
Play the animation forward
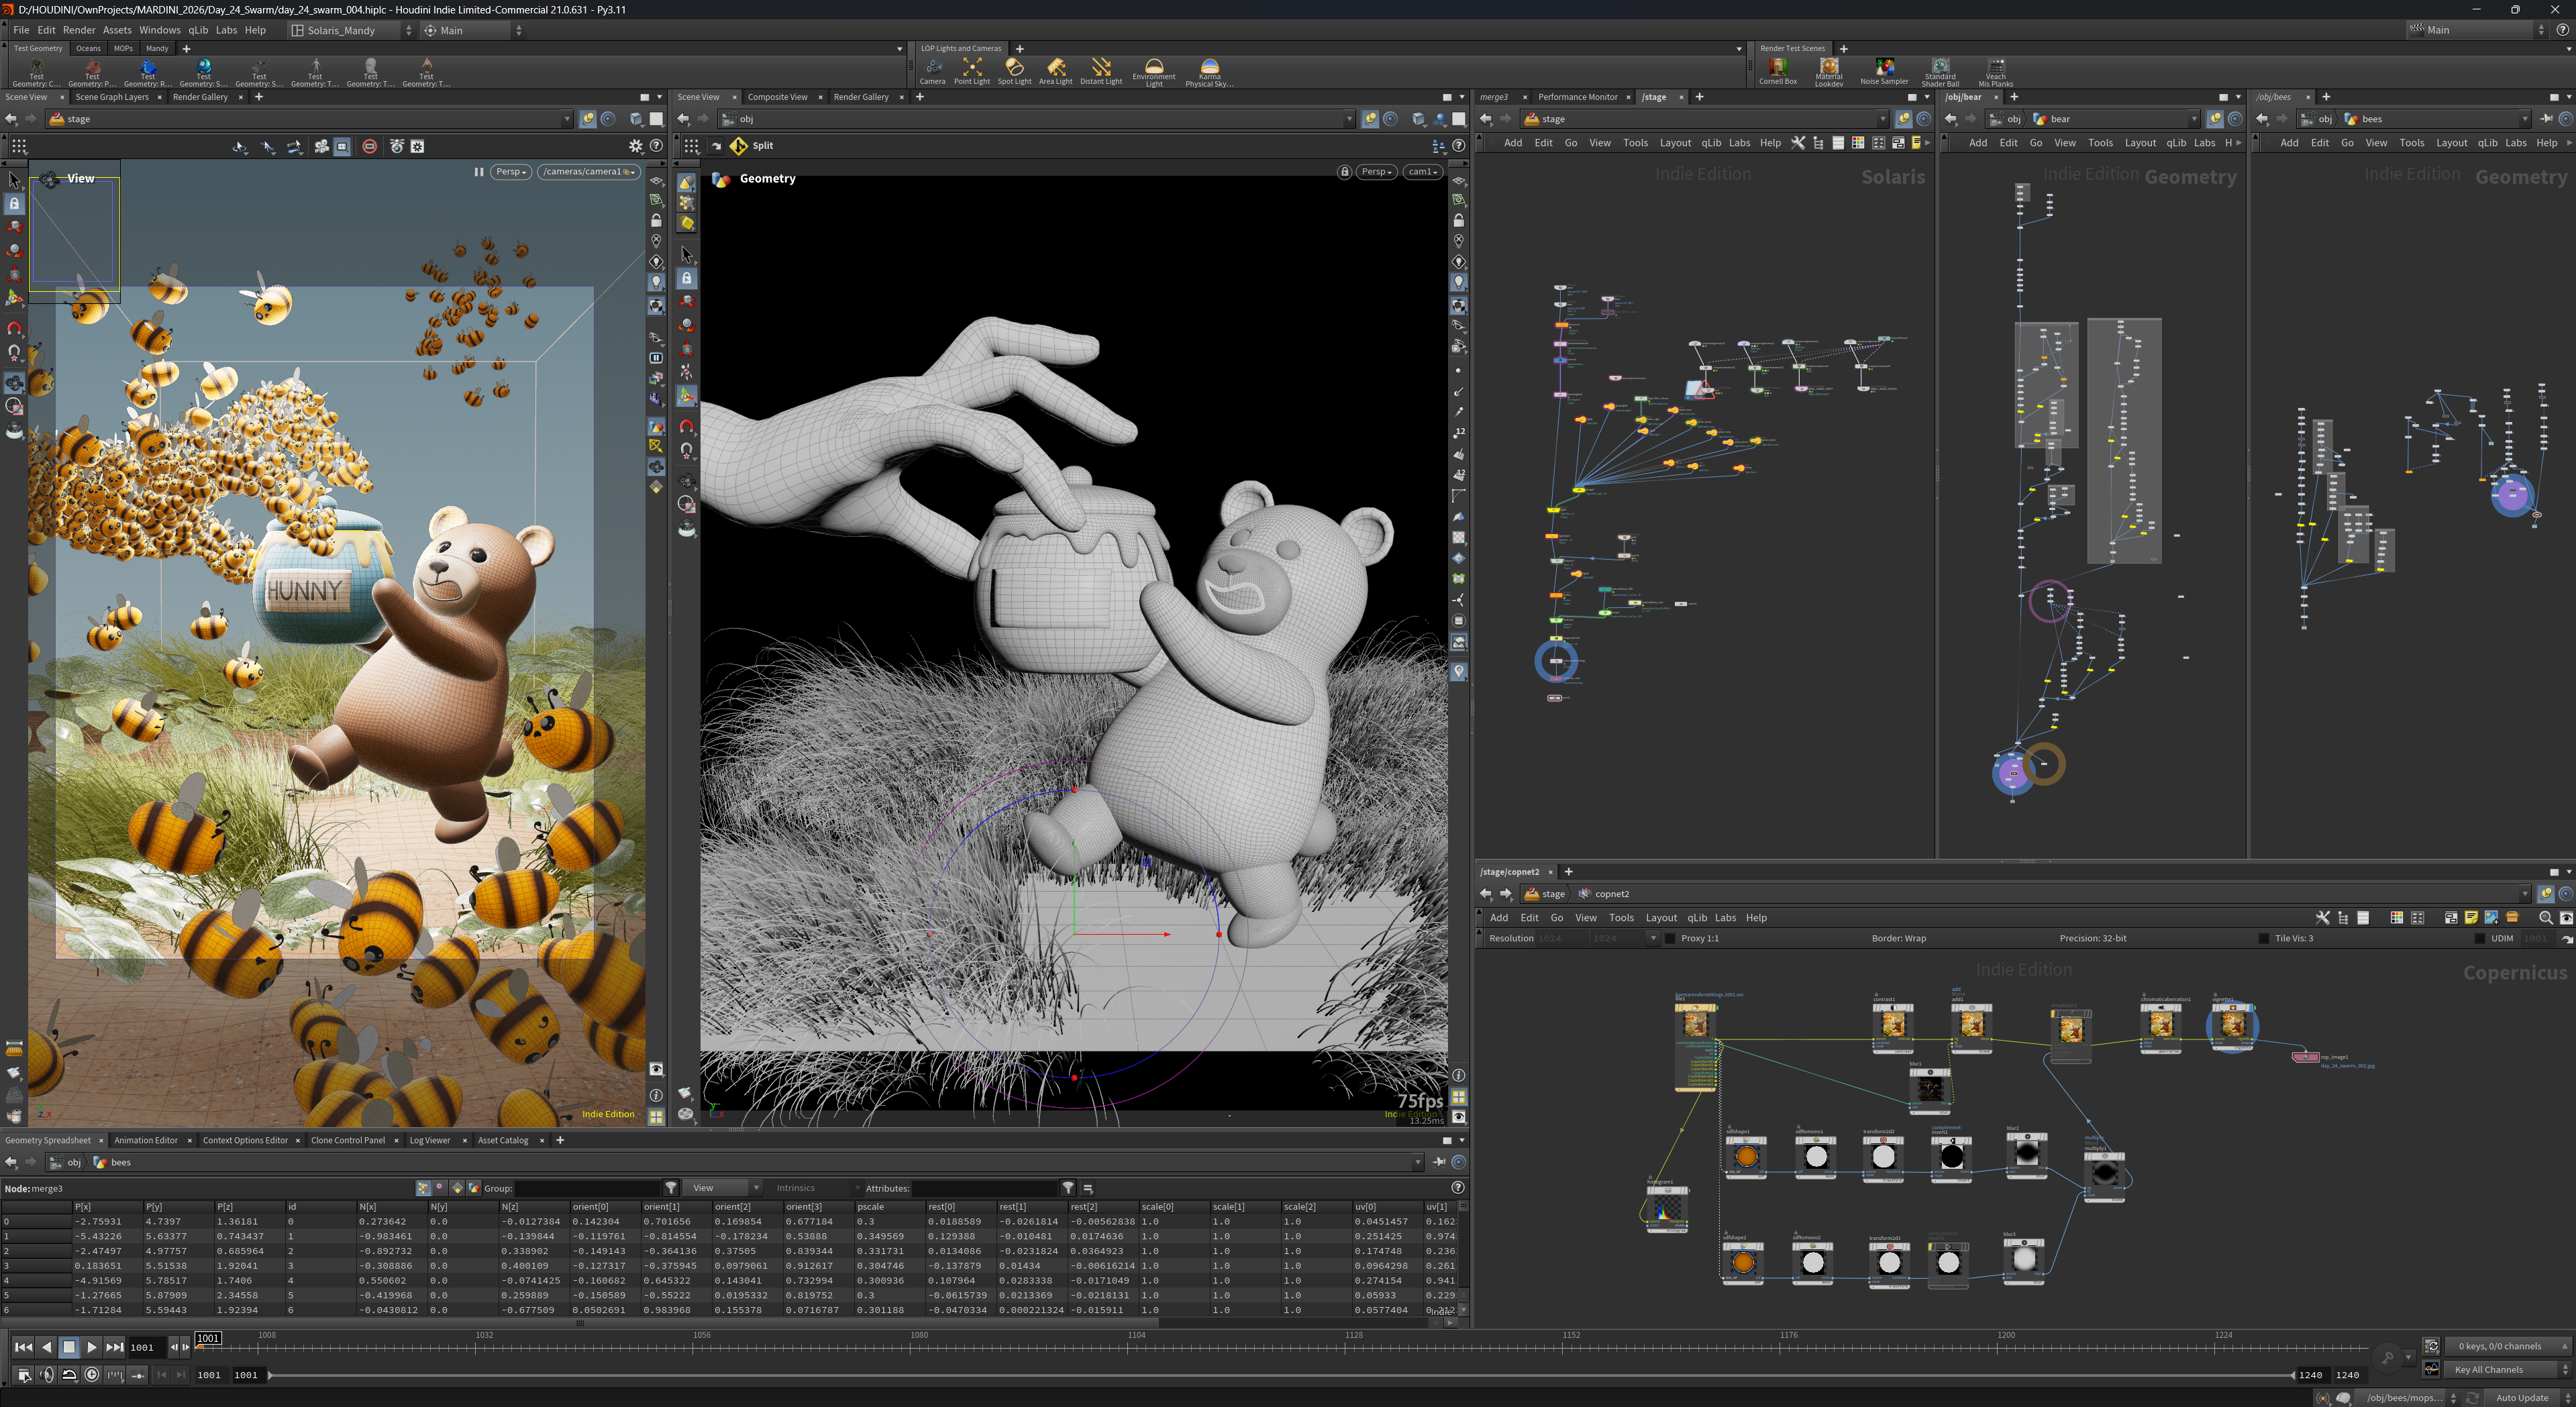(x=92, y=1347)
